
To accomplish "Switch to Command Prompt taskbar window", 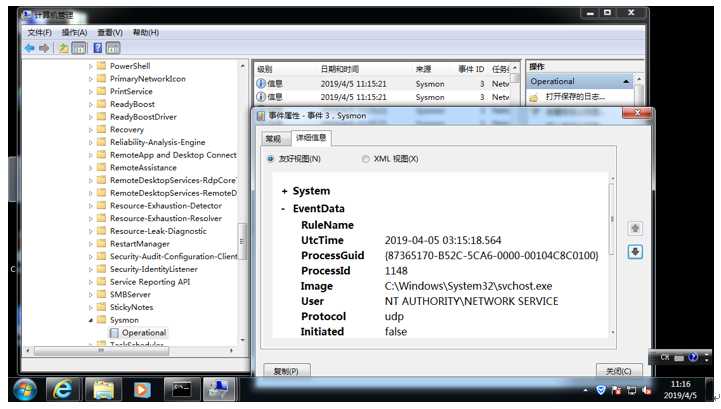I will pyautogui.click(x=182, y=390).
